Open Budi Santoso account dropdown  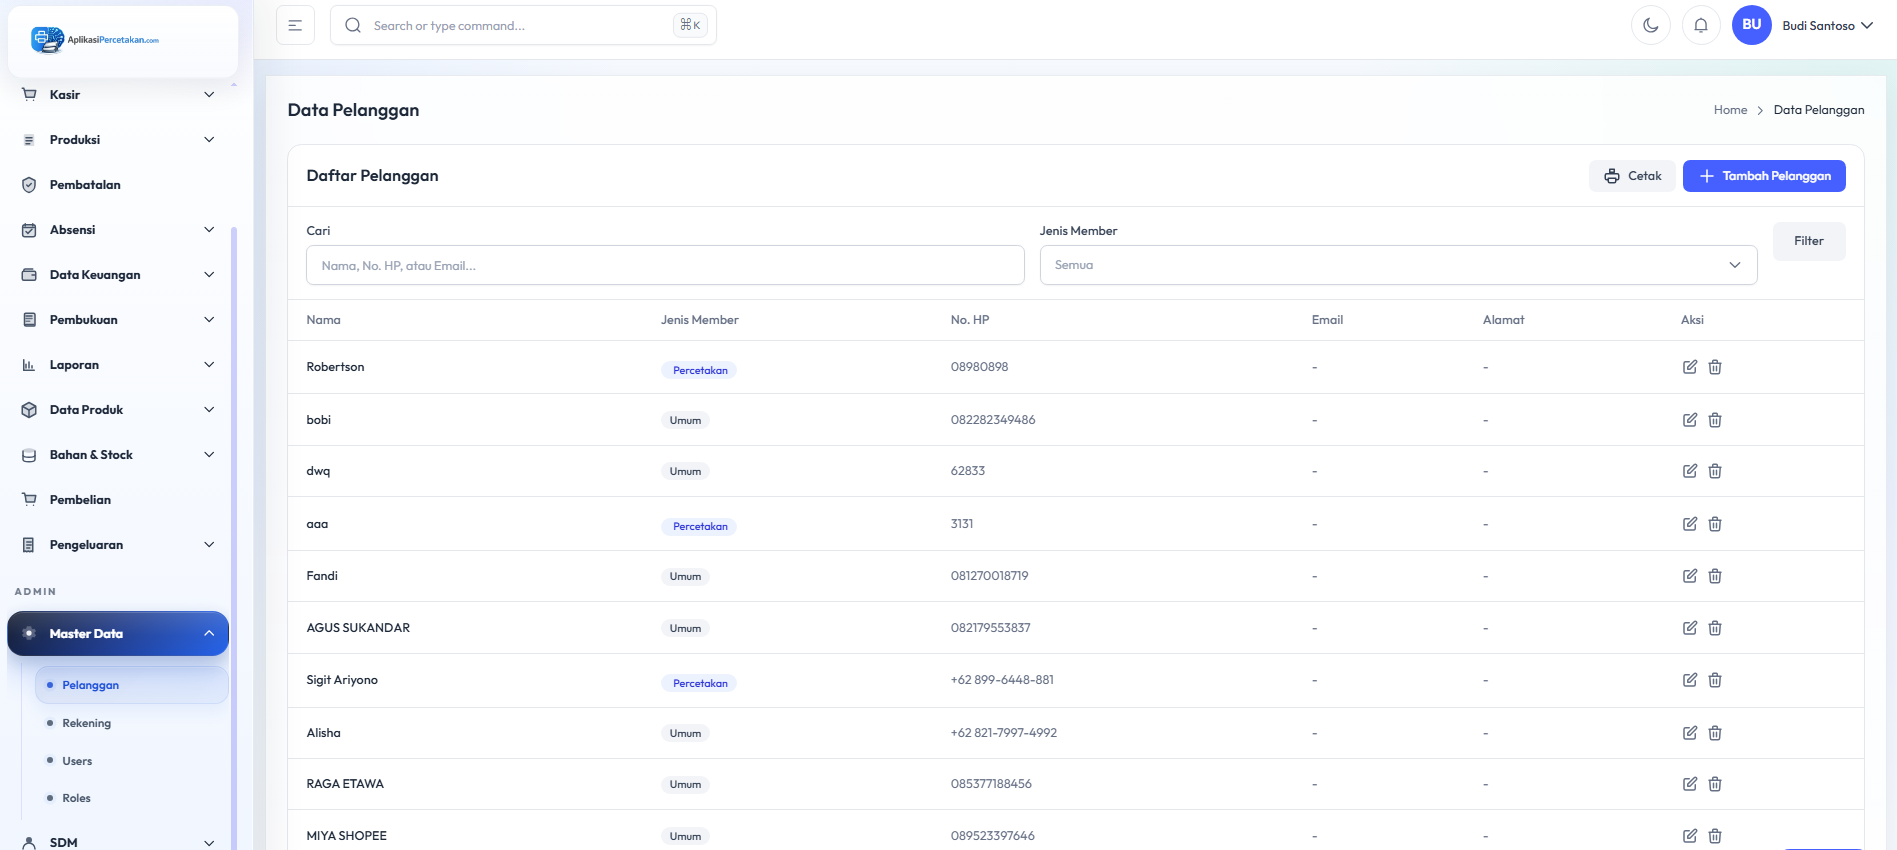point(1827,26)
